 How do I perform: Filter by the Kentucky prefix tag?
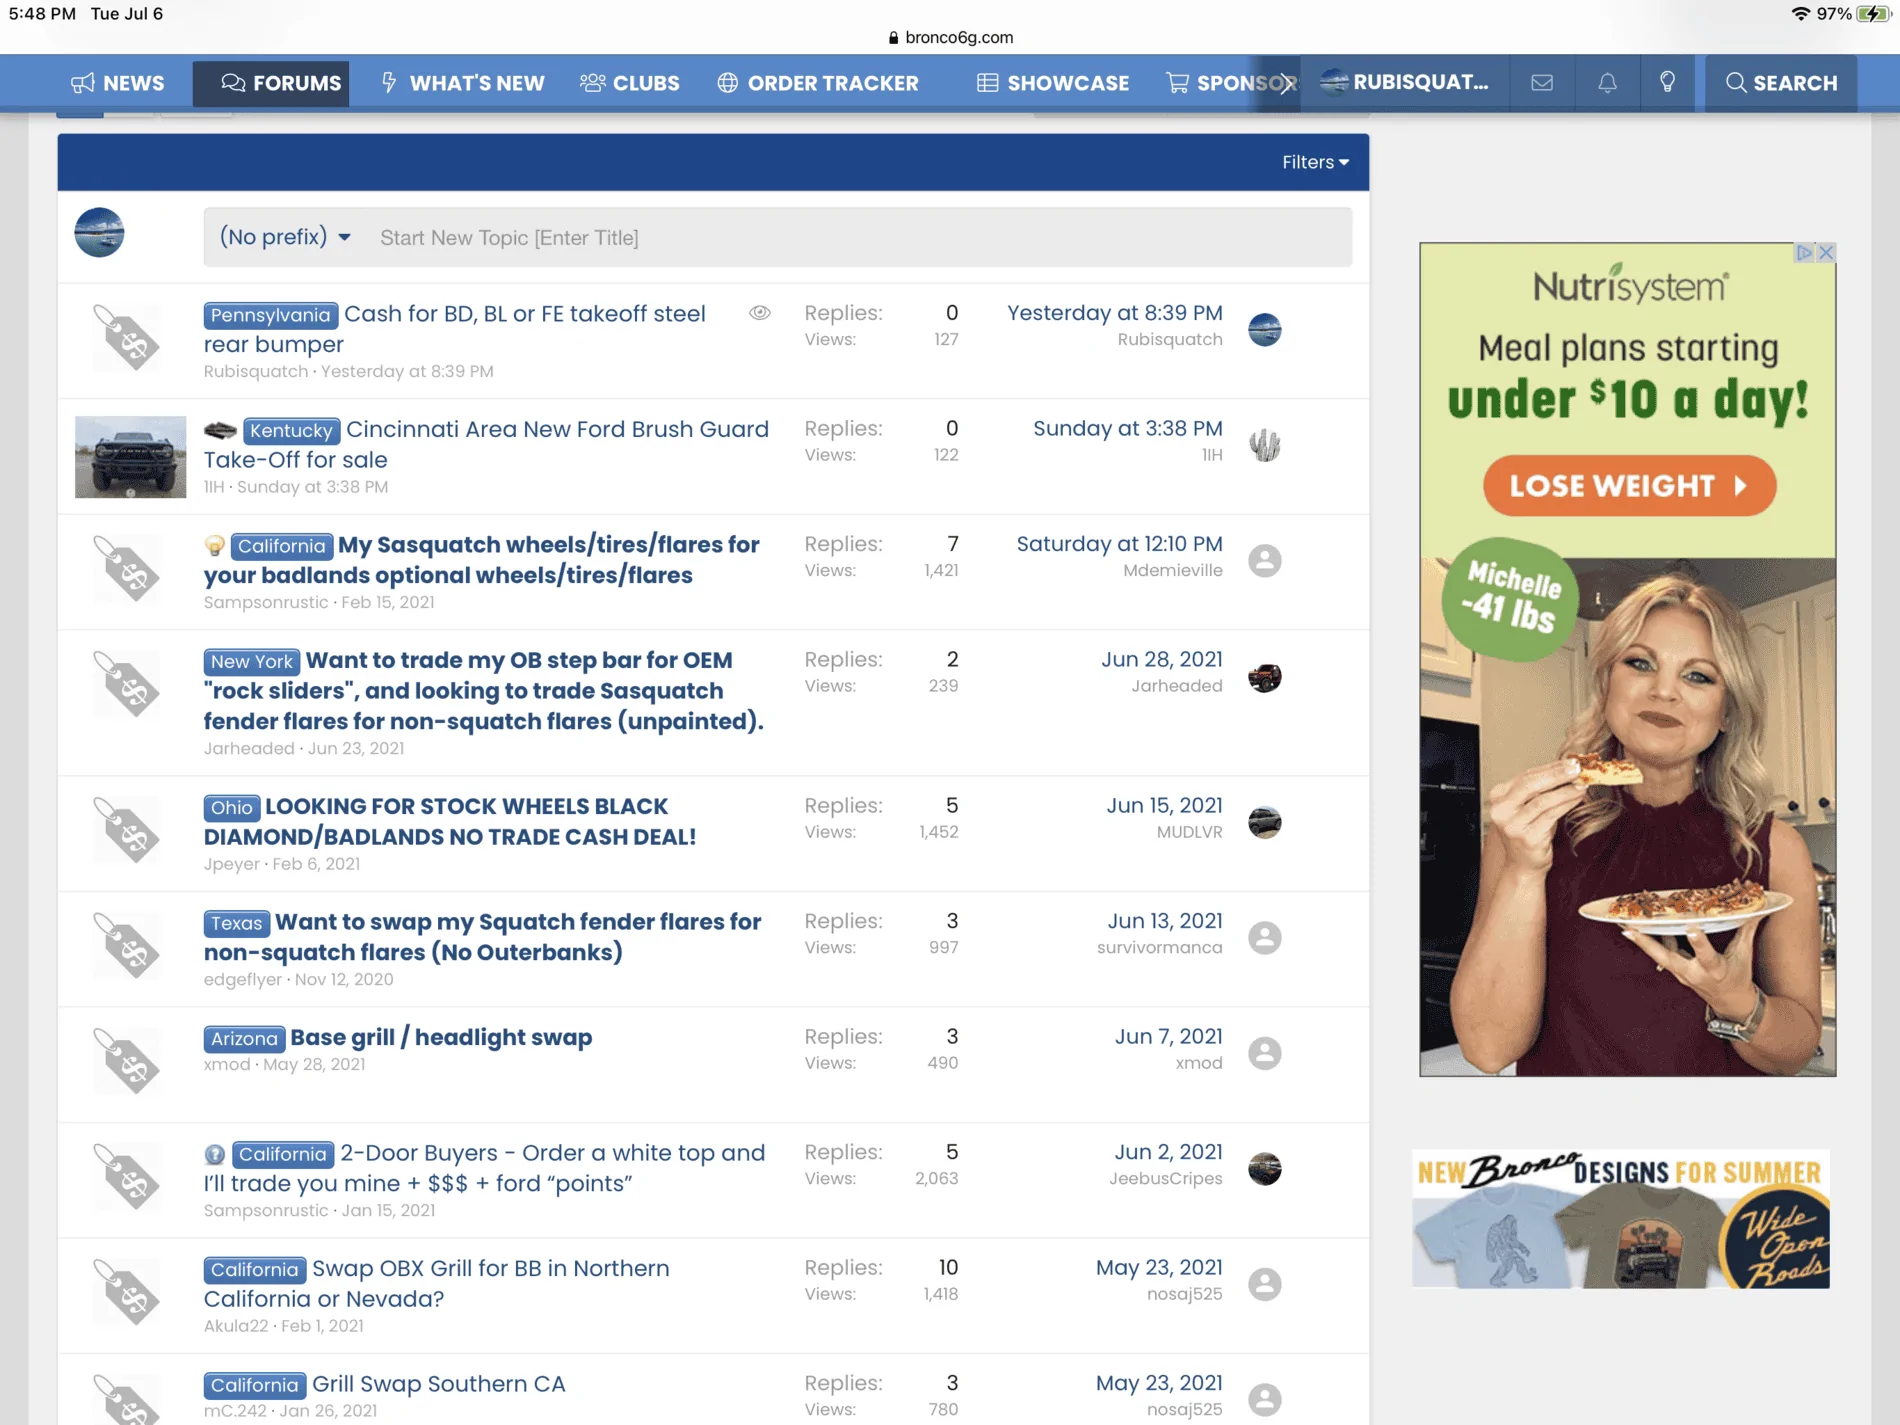(x=291, y=431)
